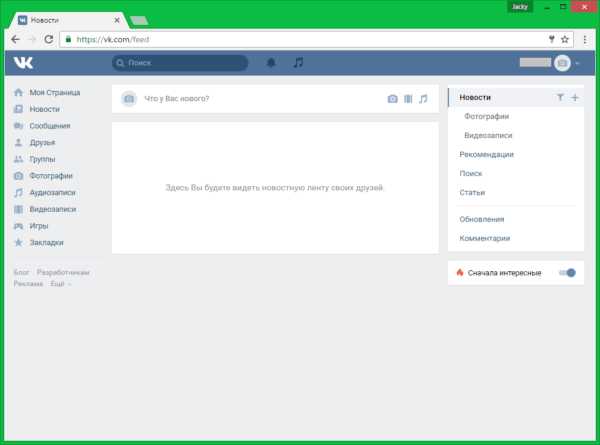Click the people icon beside Группы
Viewport: 600px width, 445px height.
point(18,159)
